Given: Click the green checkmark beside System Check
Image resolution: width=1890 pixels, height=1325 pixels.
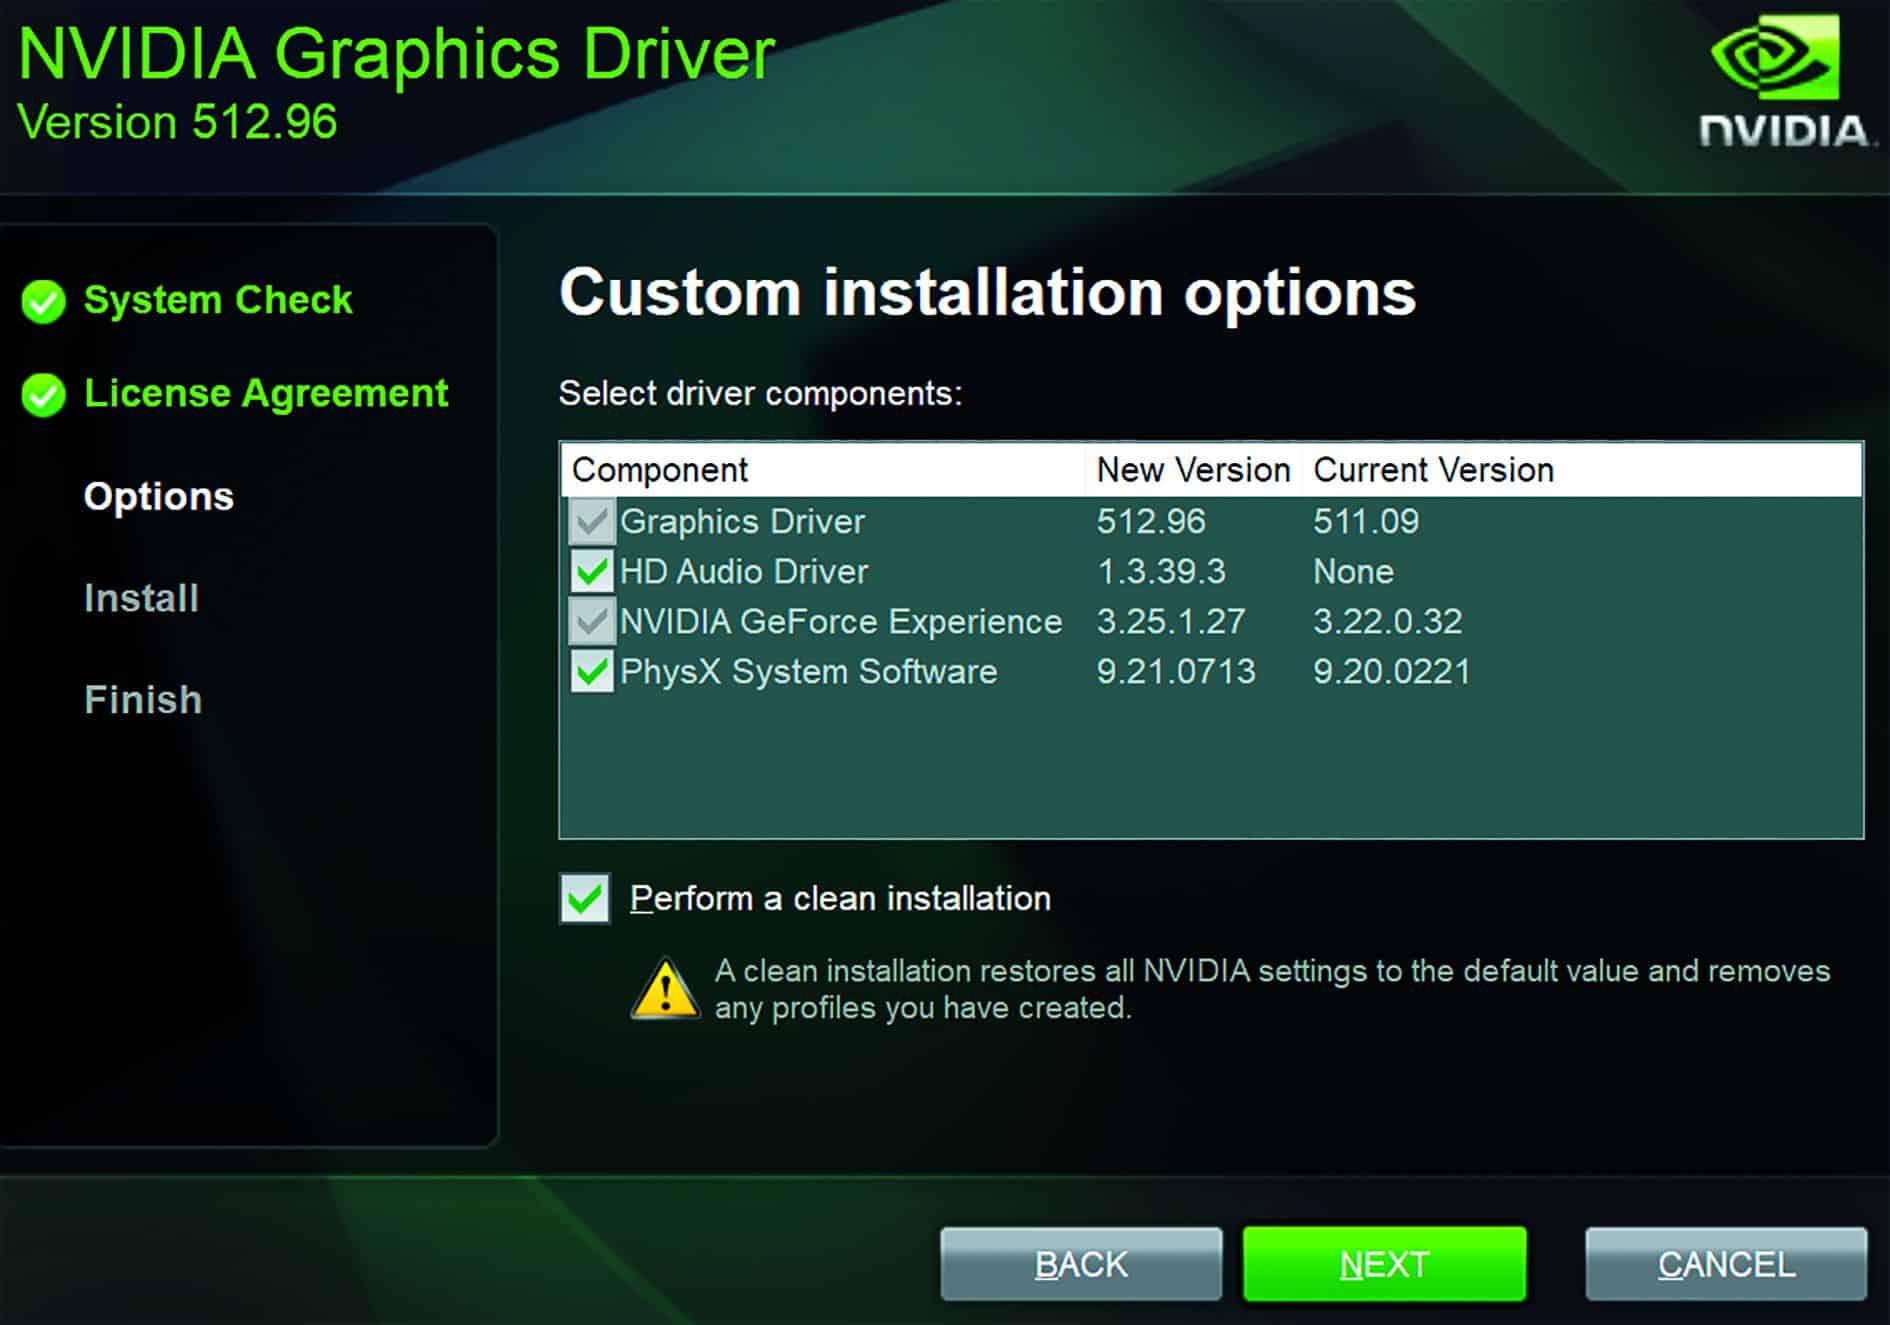Looking at the screenshot, I should pyautogui.click(x=43, y=299).
